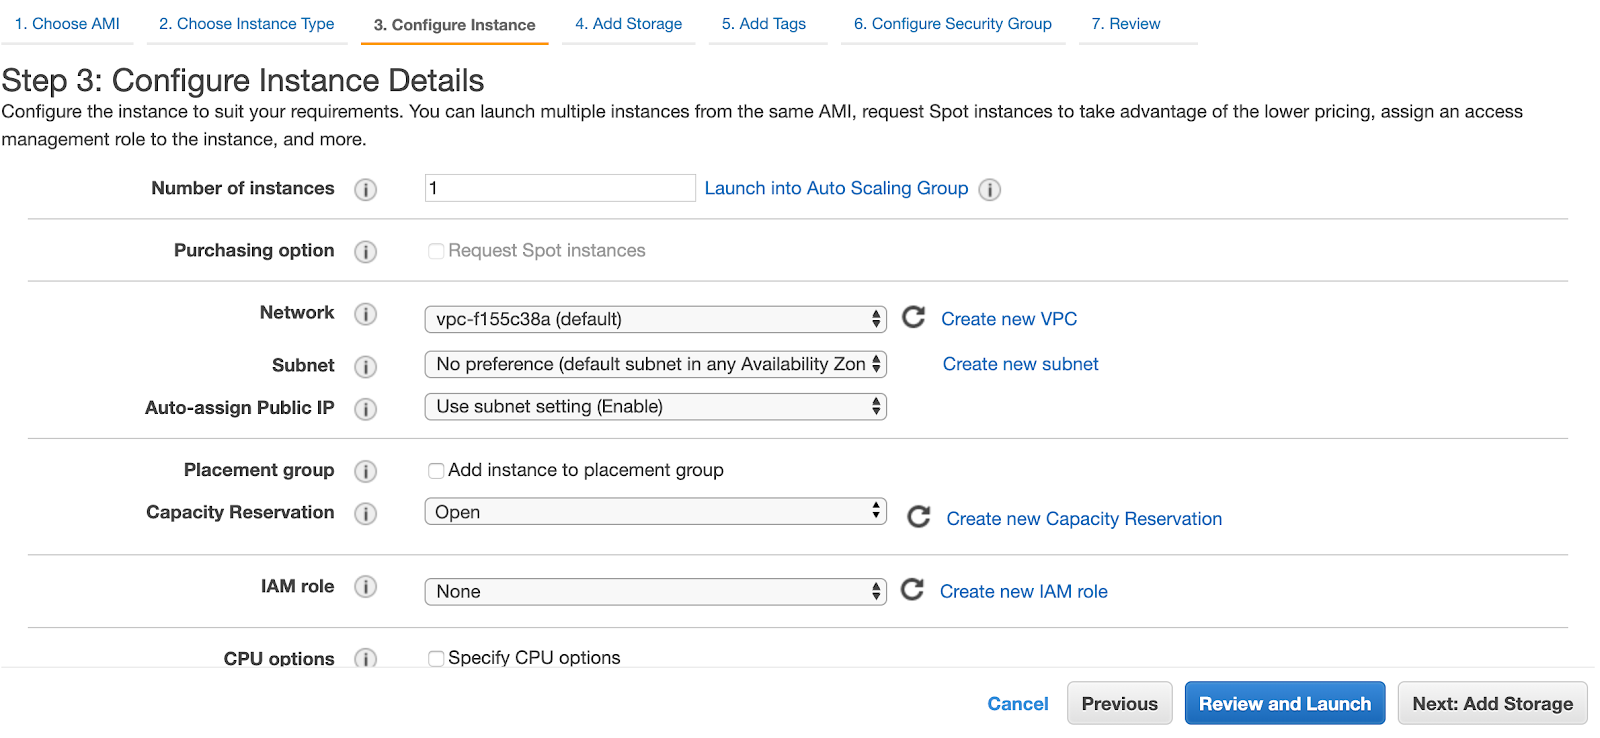Click the Number of instances input field

coord(559,188)
